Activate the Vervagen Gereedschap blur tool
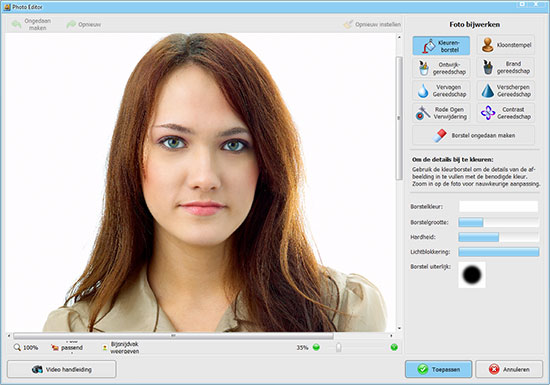 [x=441, y=90]
